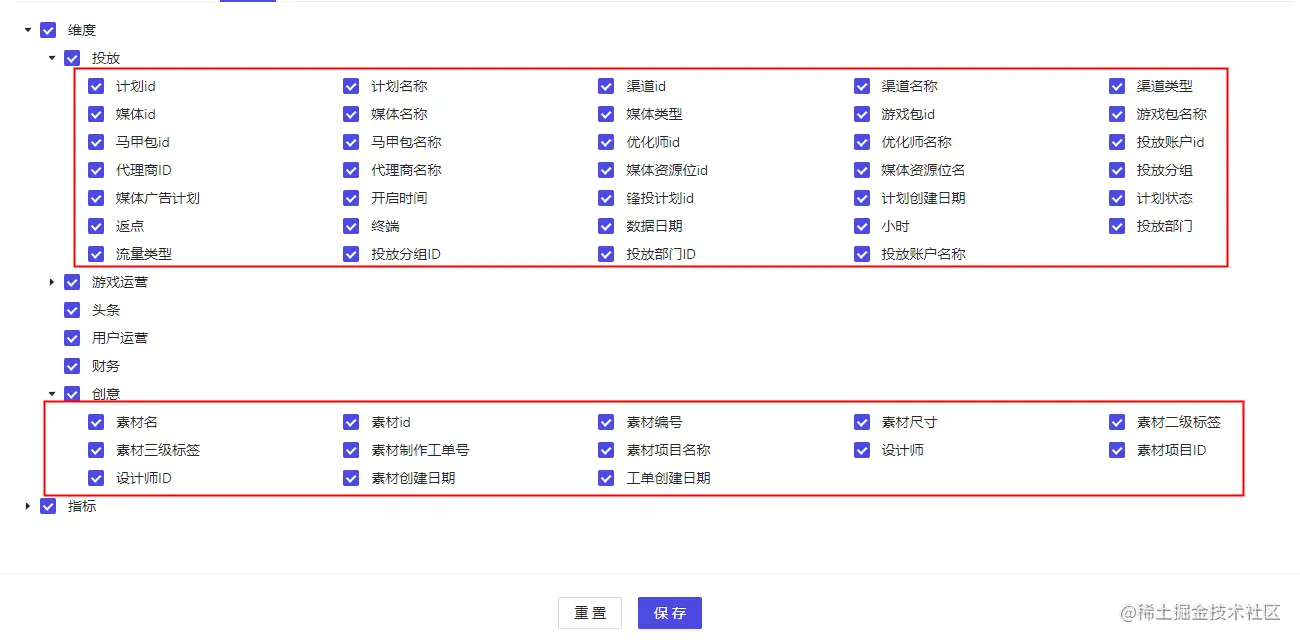Screen dimensions: 1300x642
Task: Toggle the 马甲包id checkbox
Action: 96,142
